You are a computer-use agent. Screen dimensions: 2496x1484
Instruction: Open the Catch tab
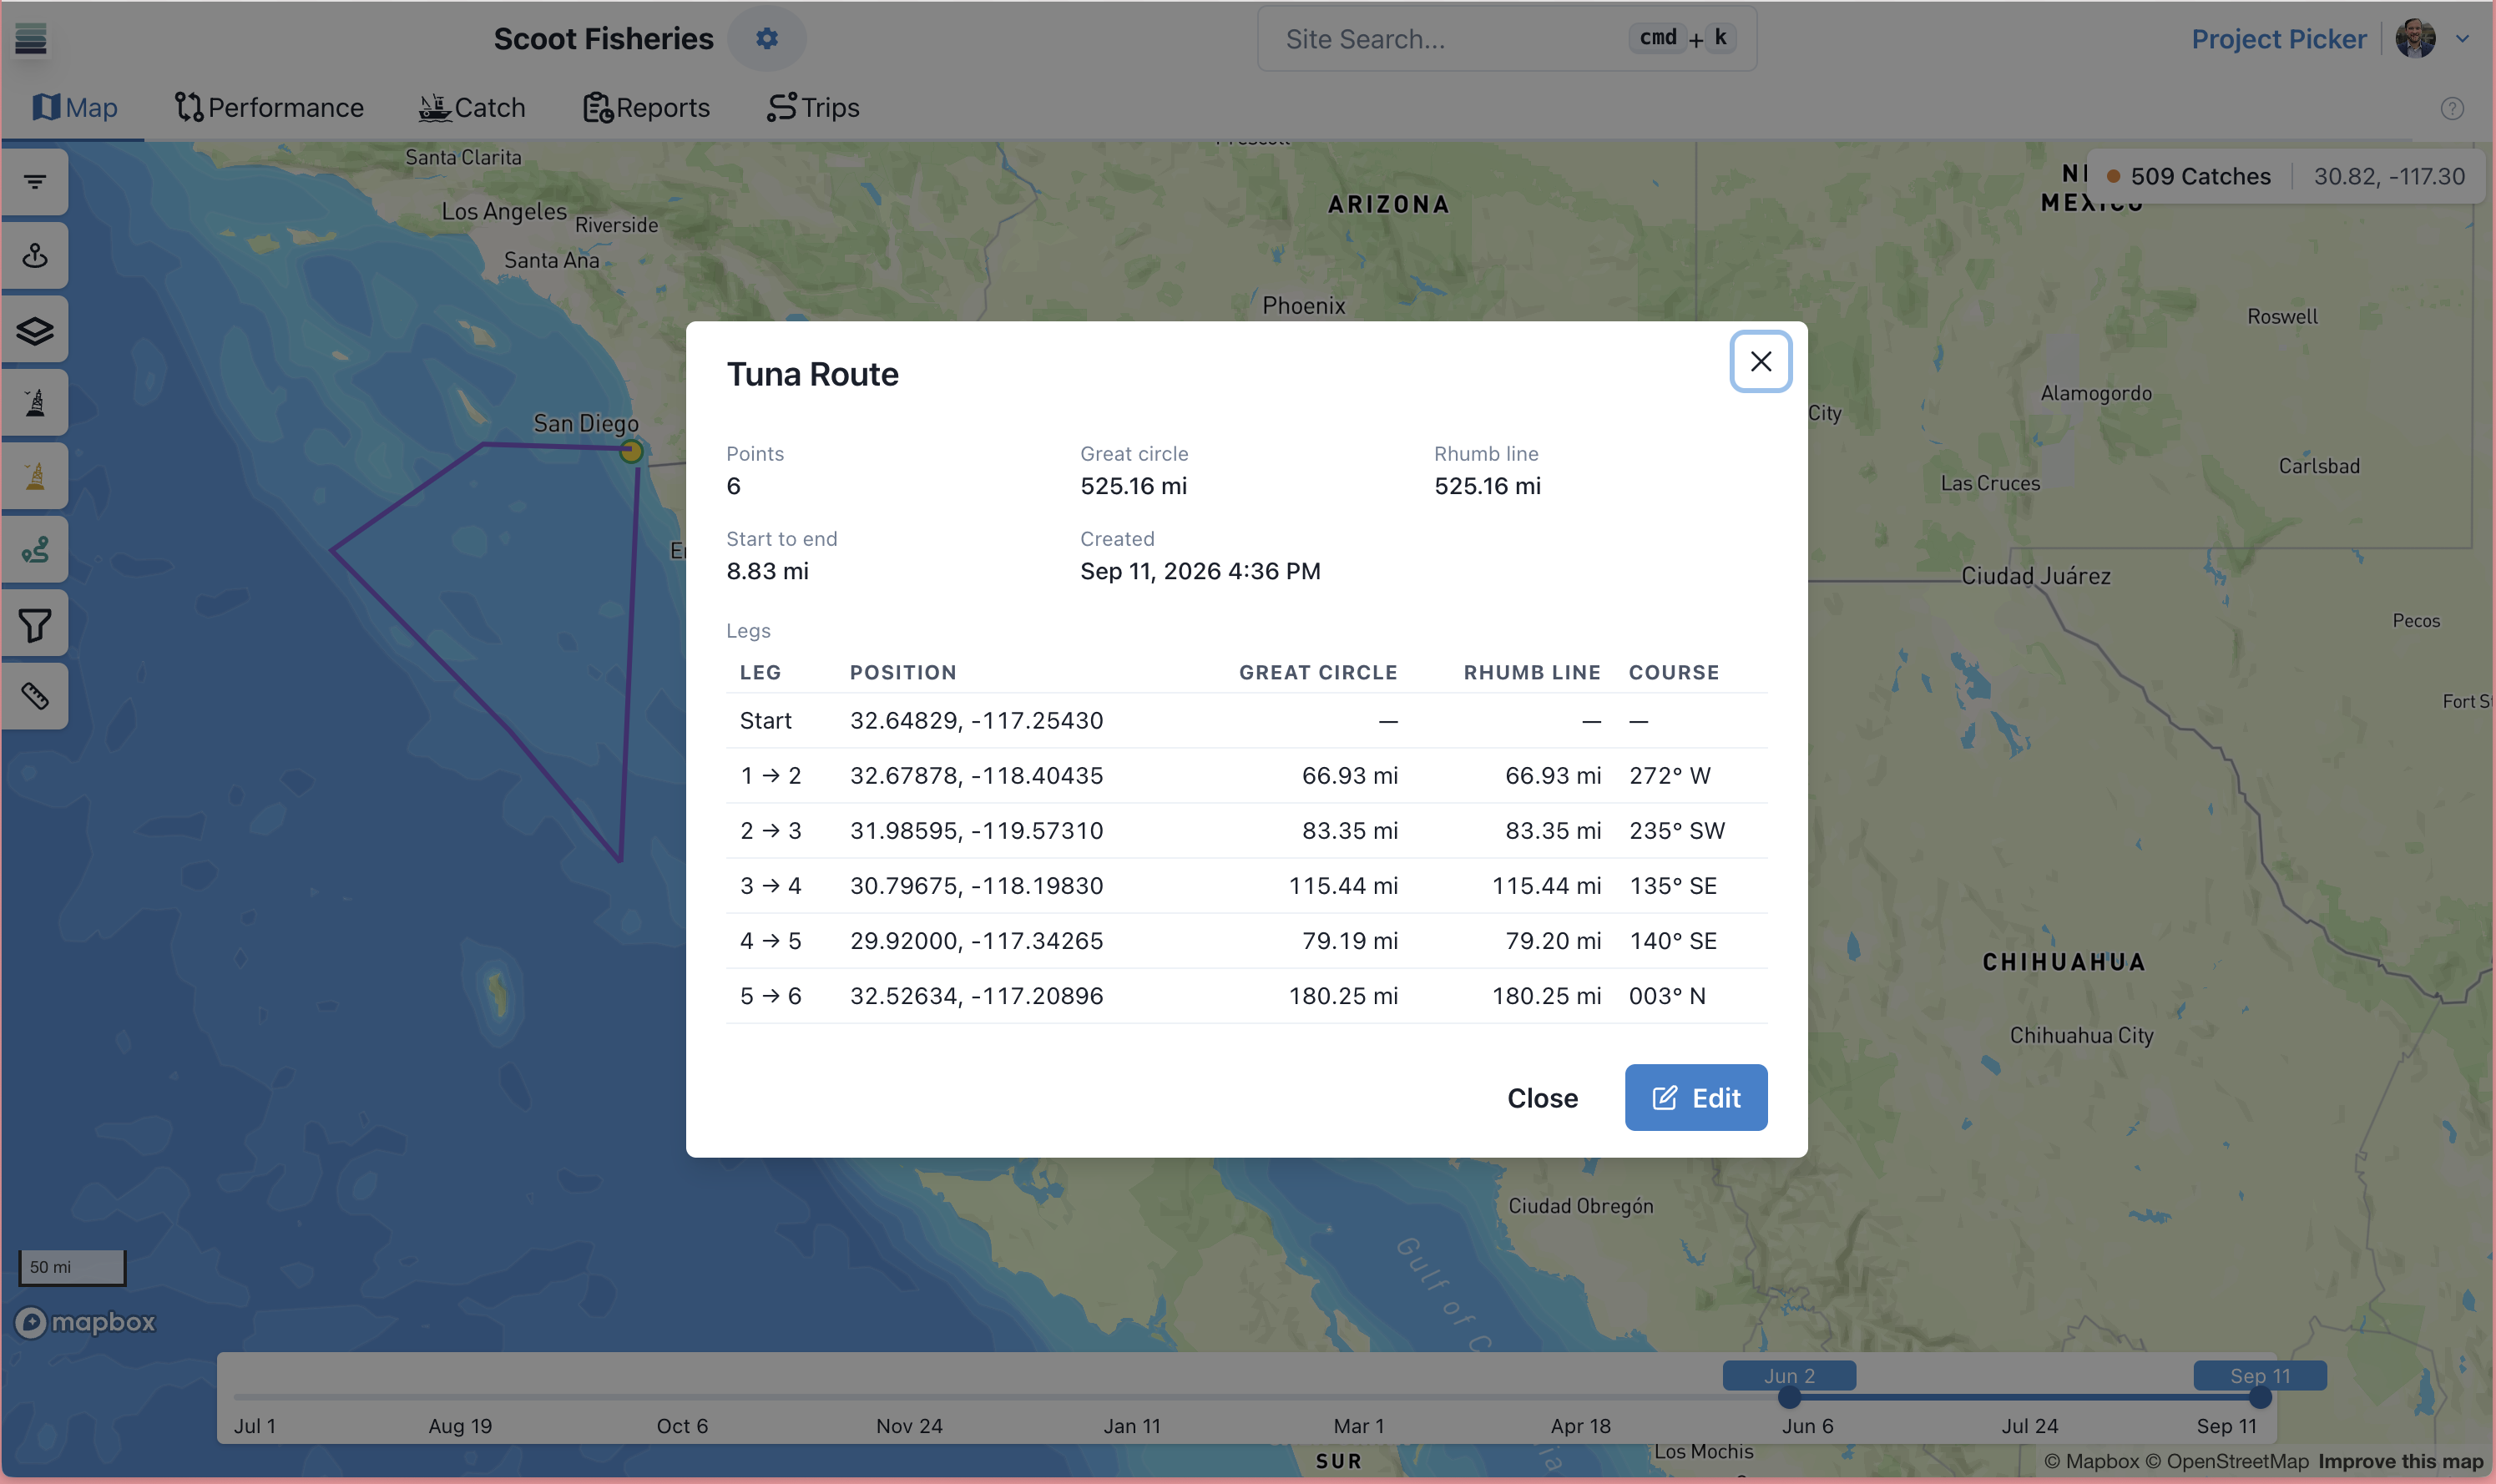(472, 107)
